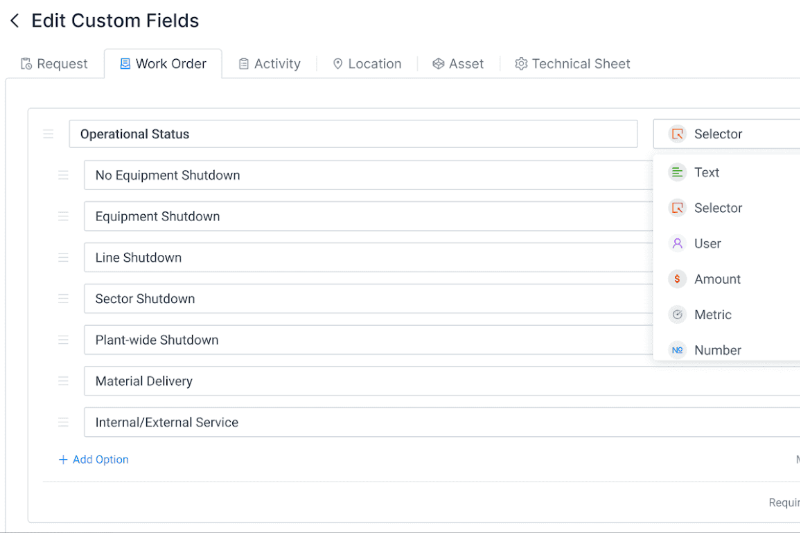The height and width of the screenshot is (533, 800).
Task: Choose the User field type option
Action: pos(707,243)
